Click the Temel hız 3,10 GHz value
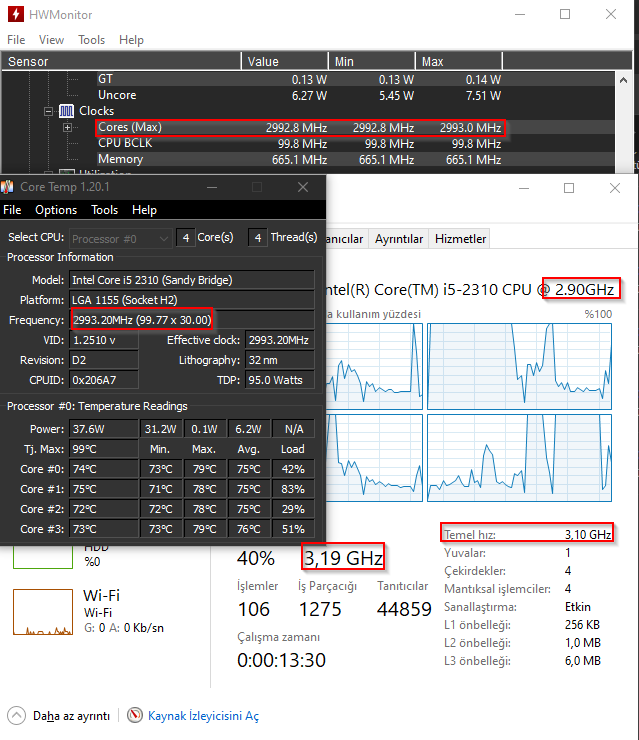Screen dimensions: 639x740 [588, 535]
